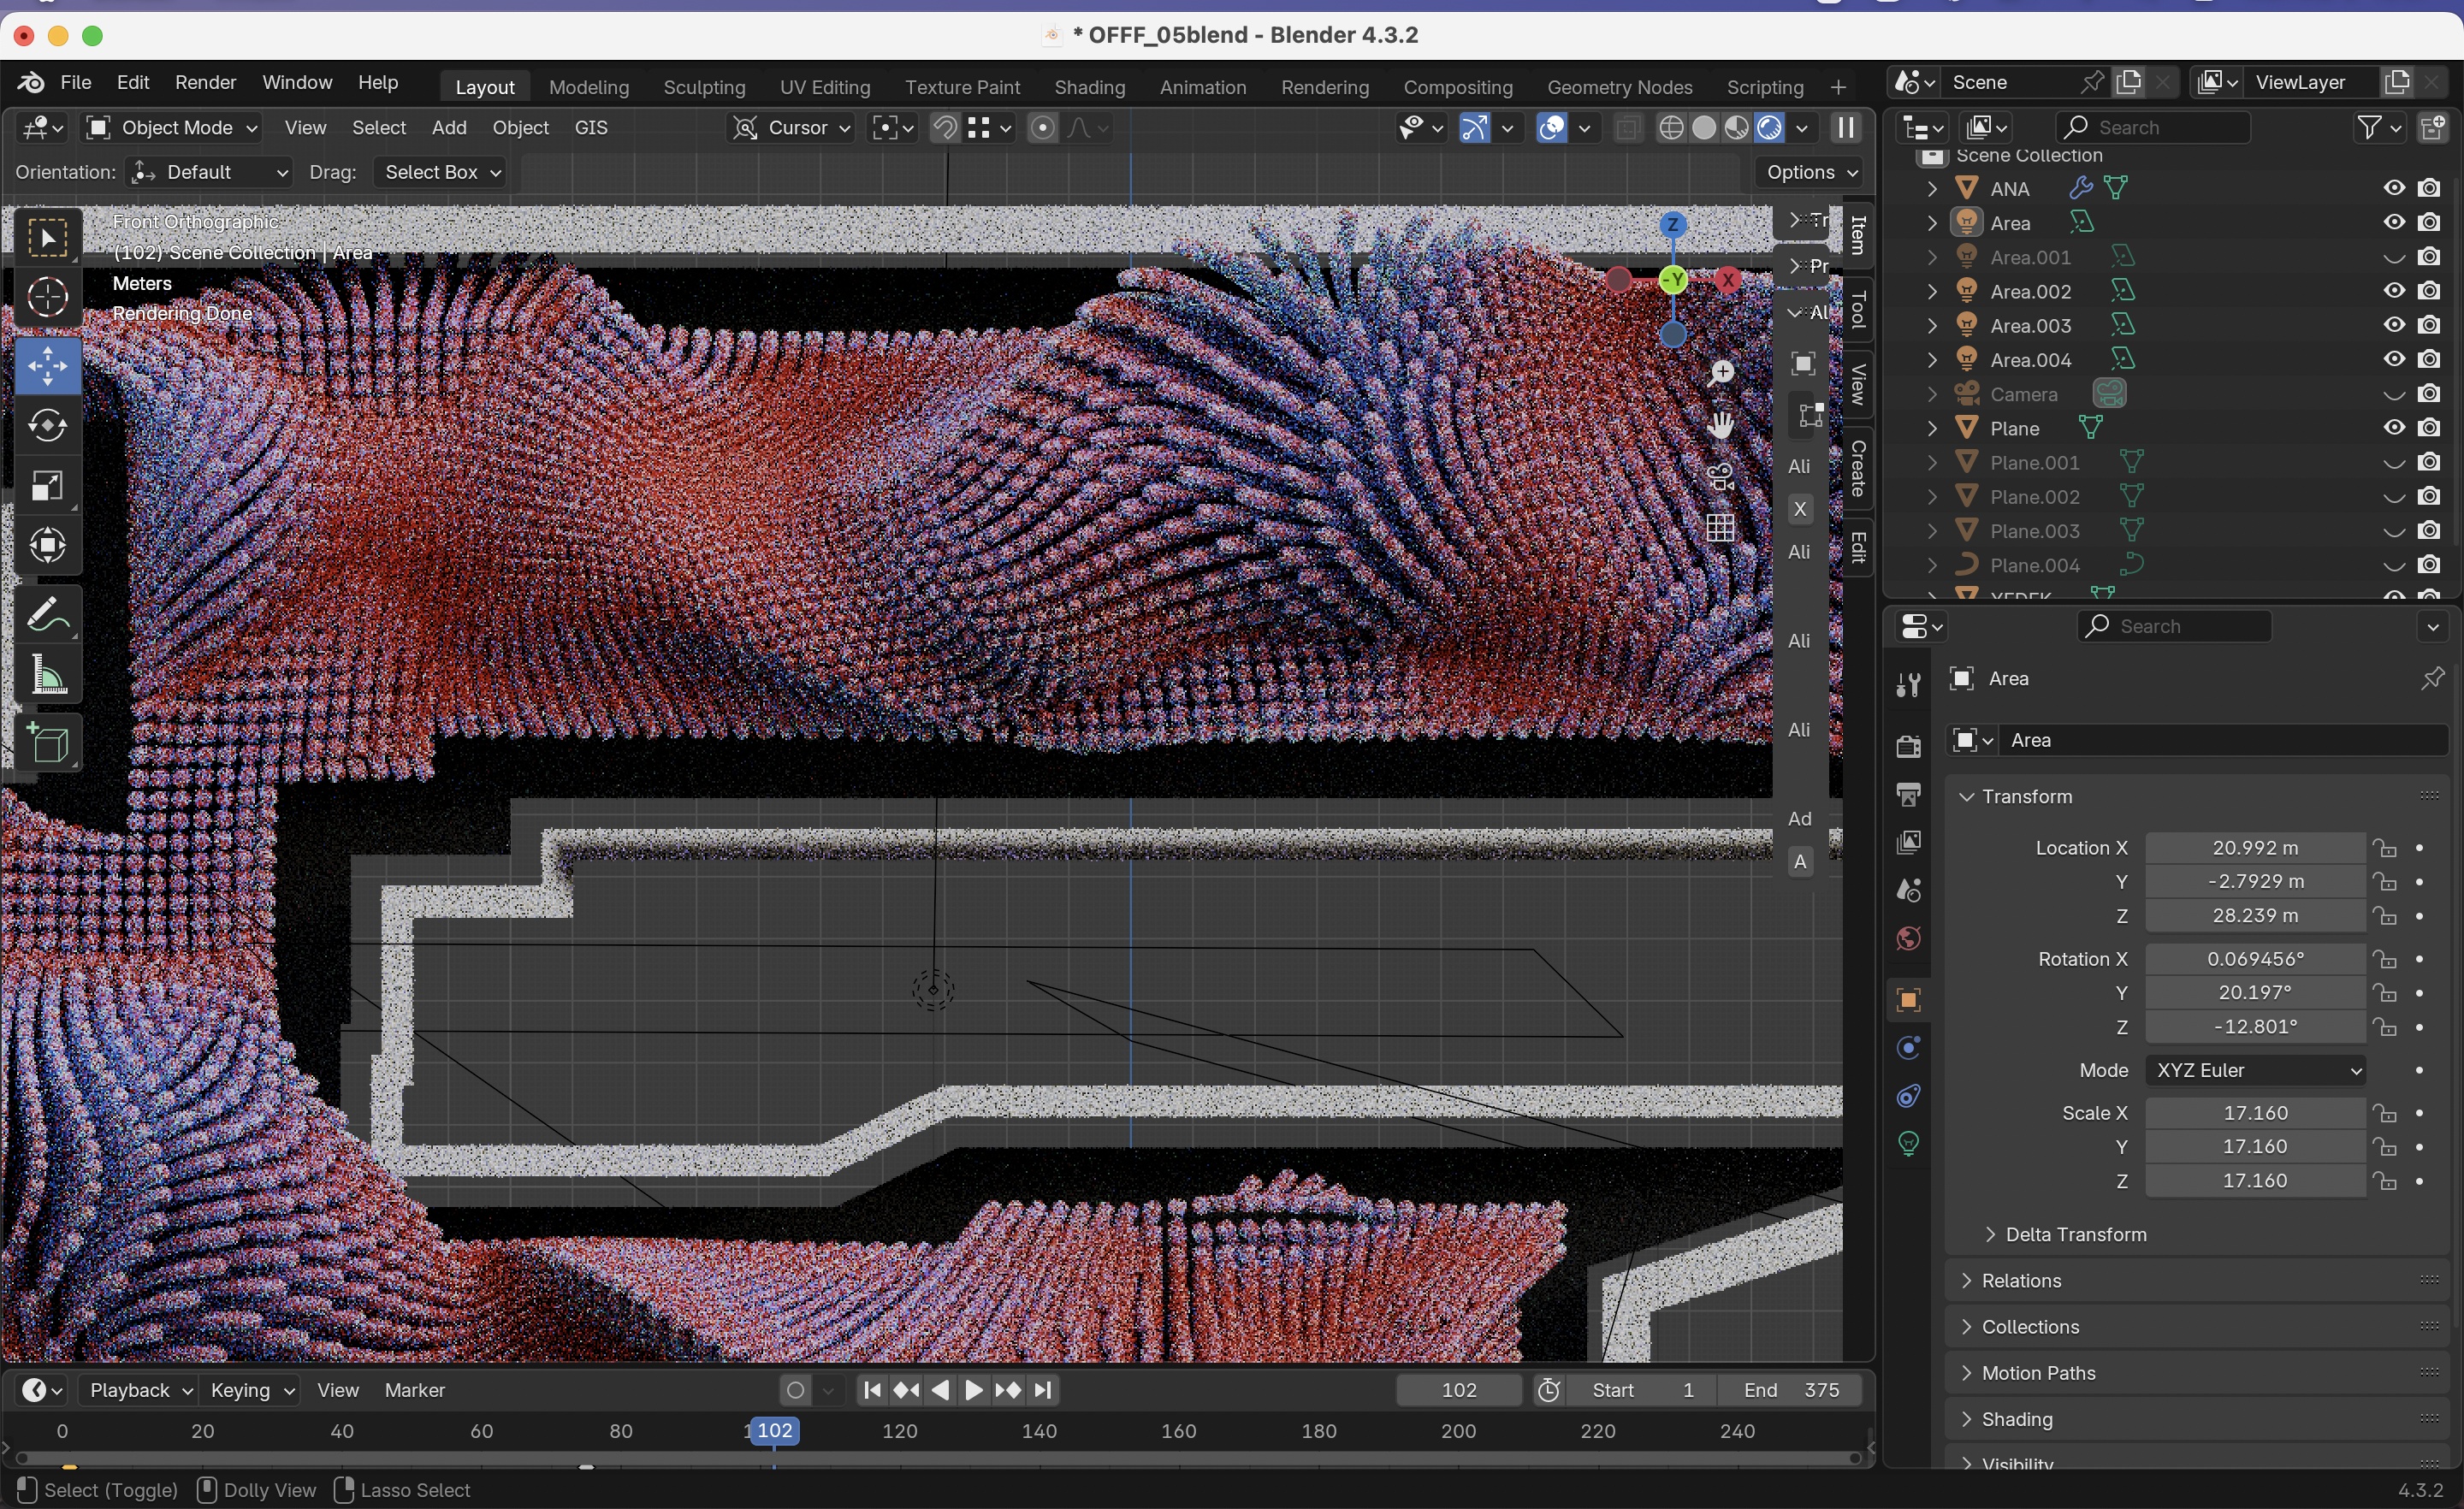Click the Add Cube tool icon
The image size is (2464, 1509).
(x=48, y=743)
